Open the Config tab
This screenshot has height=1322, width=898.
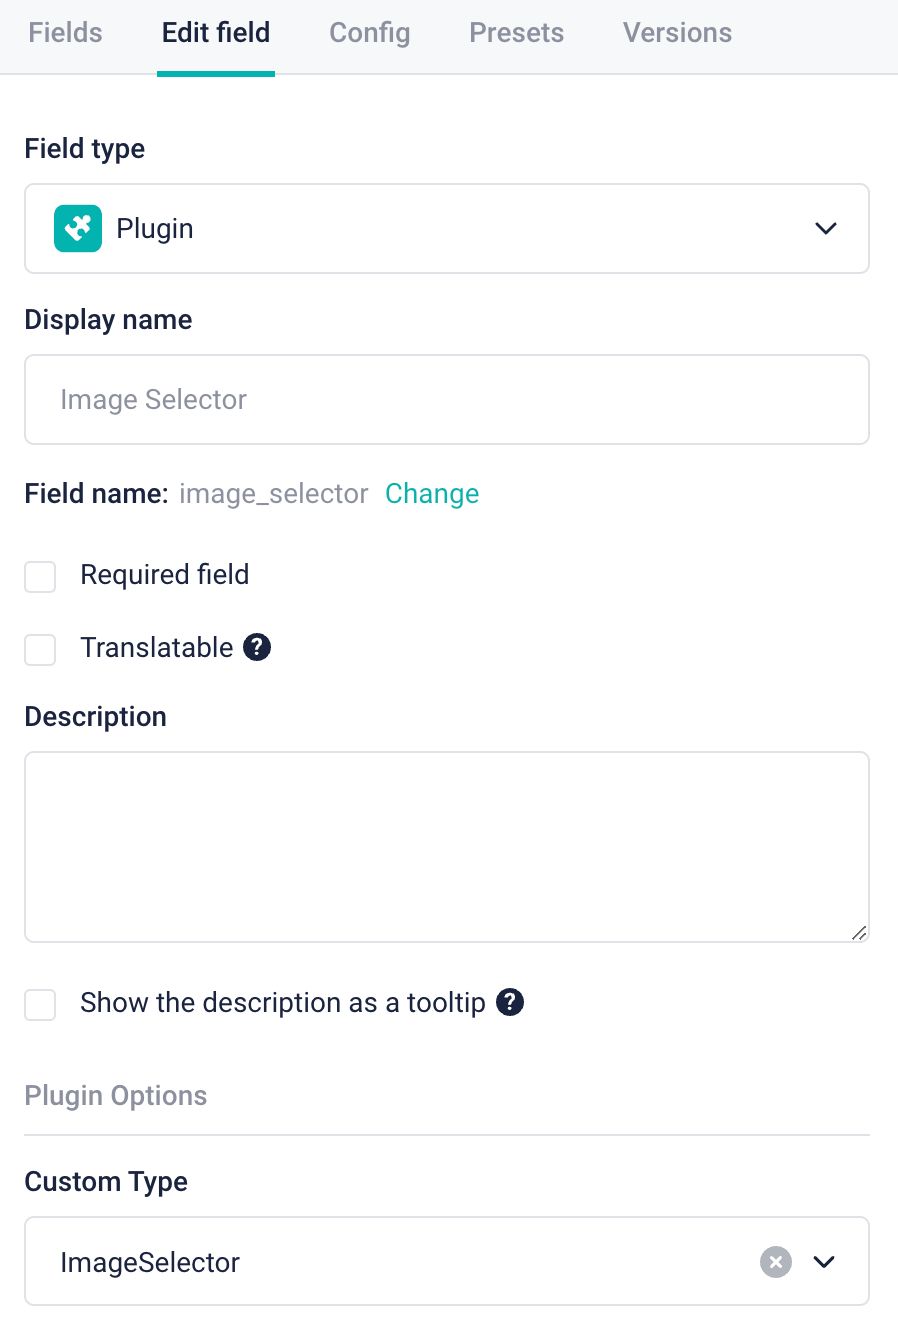pyautogui.click(x=370, y=33)
